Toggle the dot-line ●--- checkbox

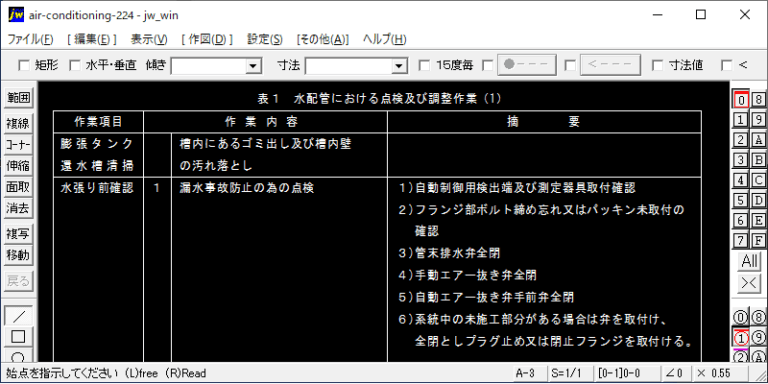(487, 65)
